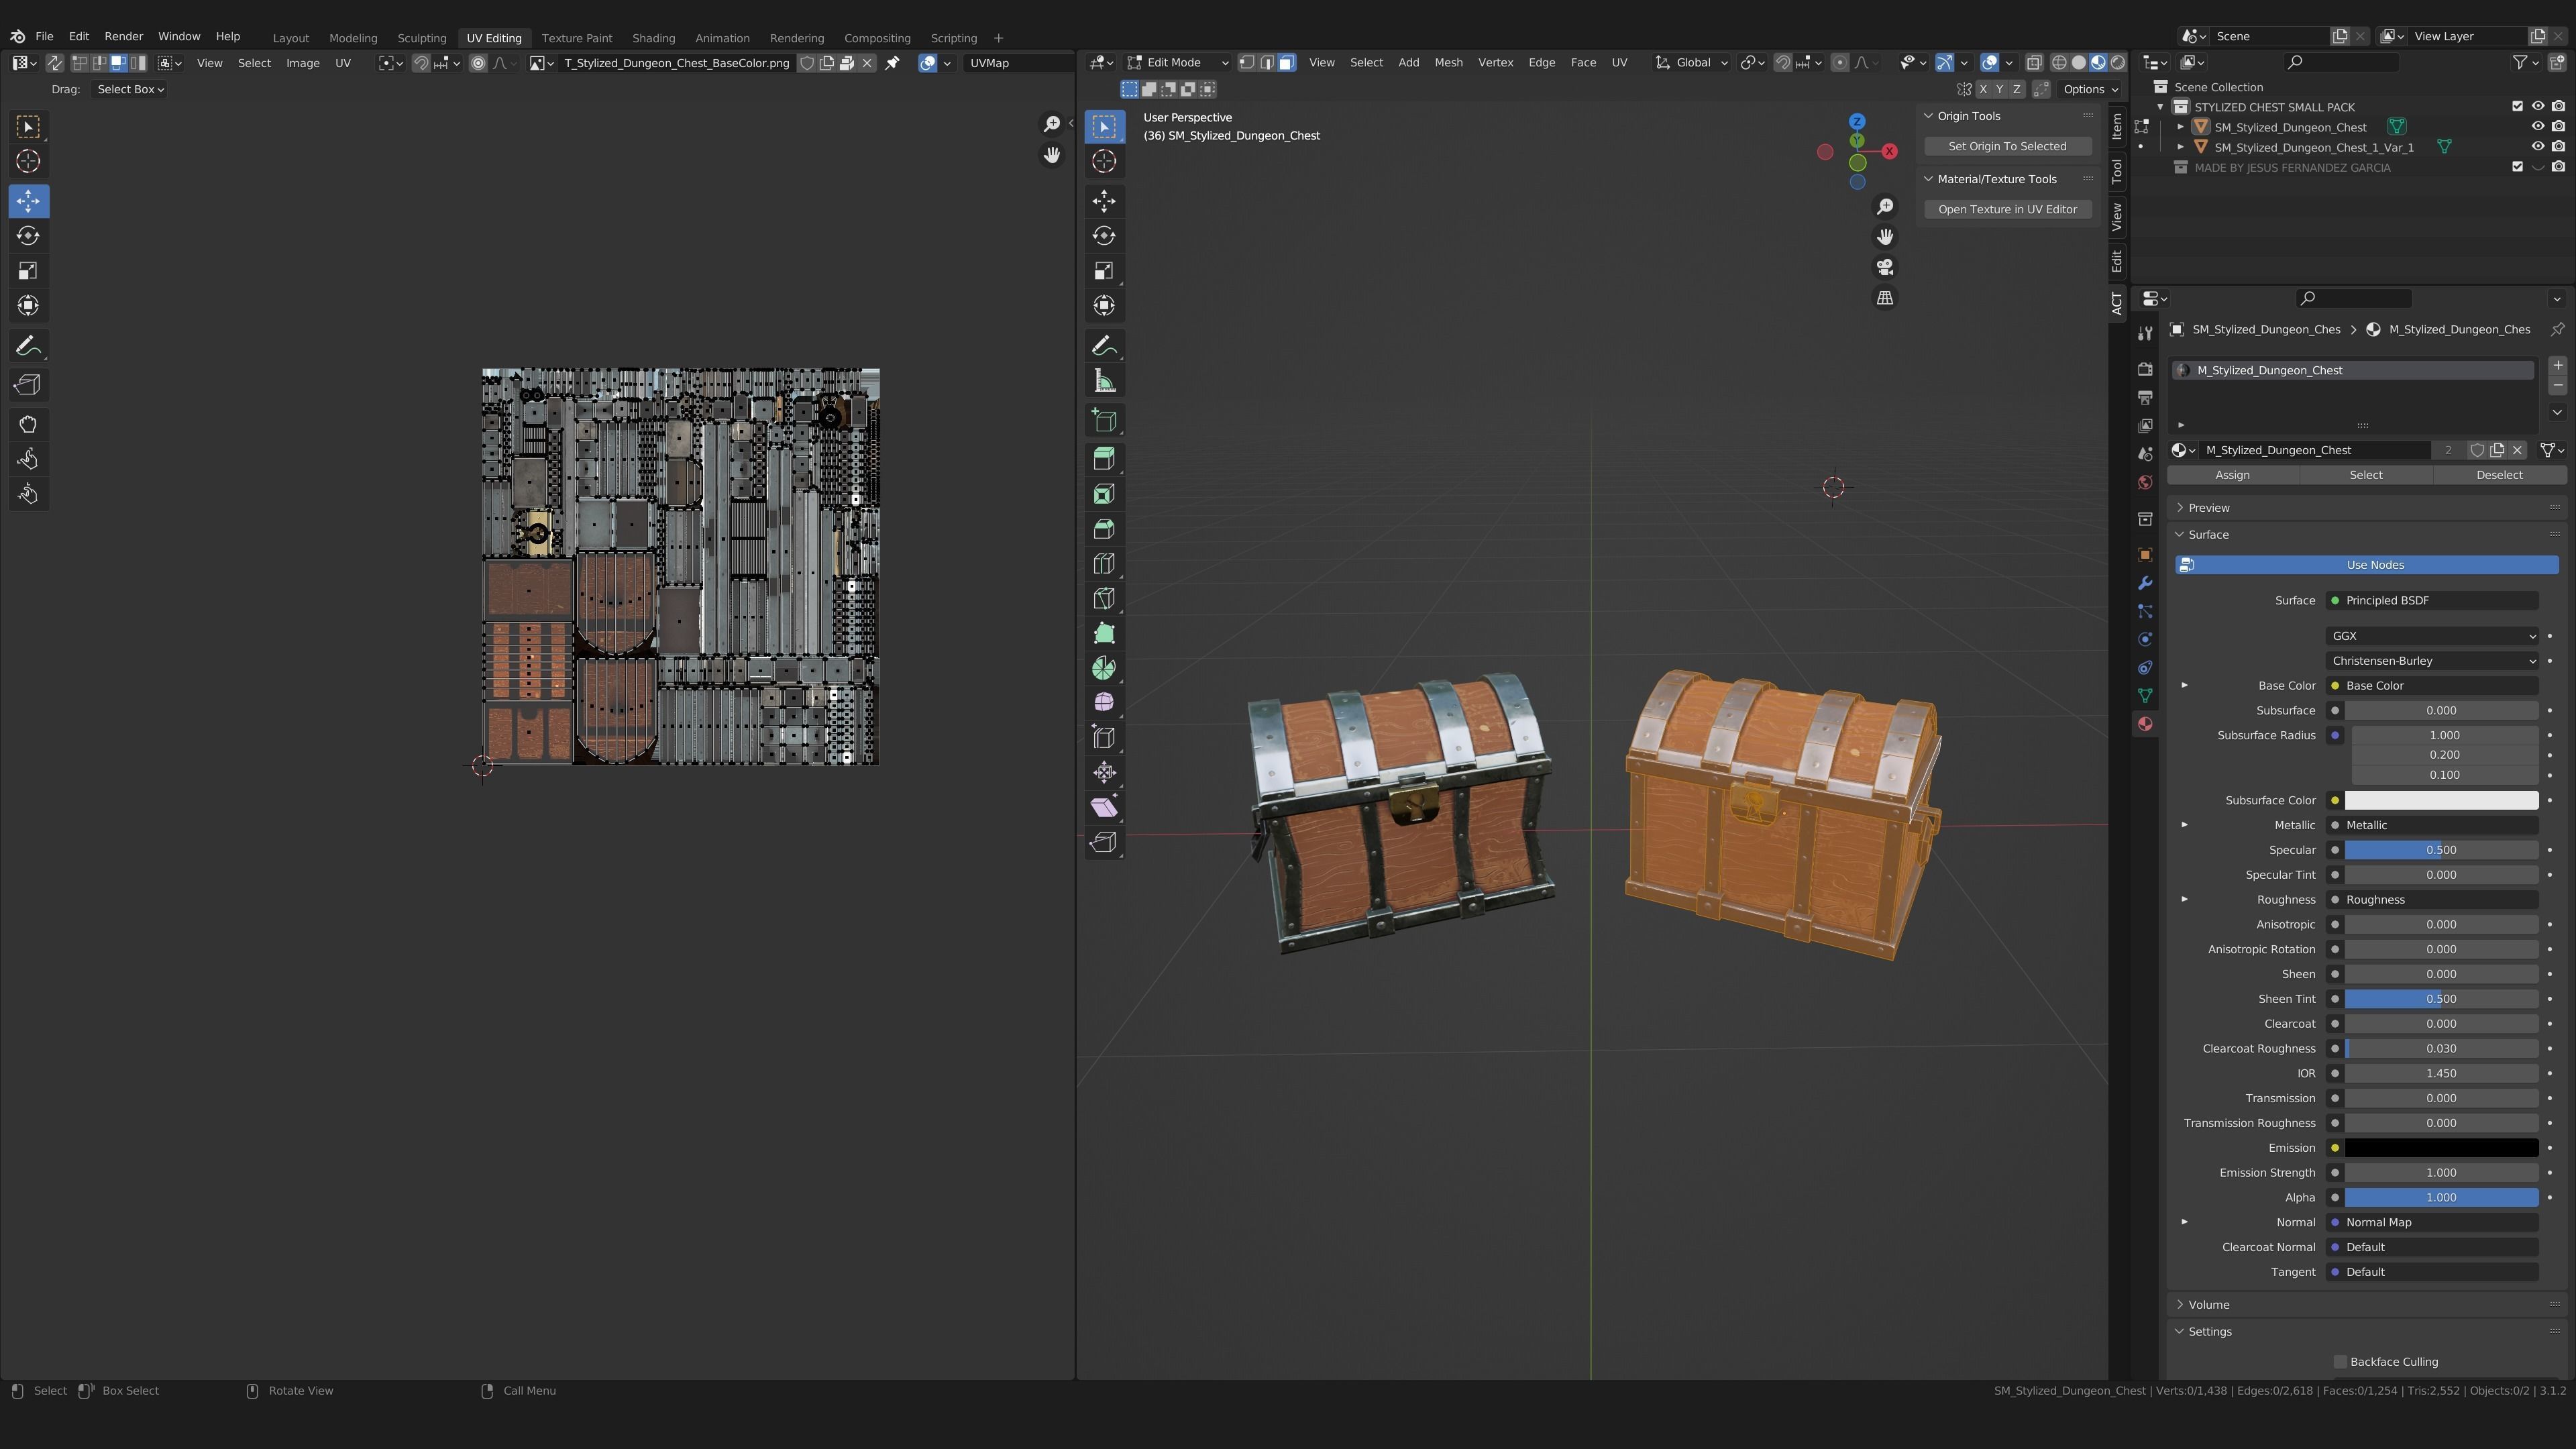
Task: Toggle perspective/orthographic grid icon
Action: 1885,298
